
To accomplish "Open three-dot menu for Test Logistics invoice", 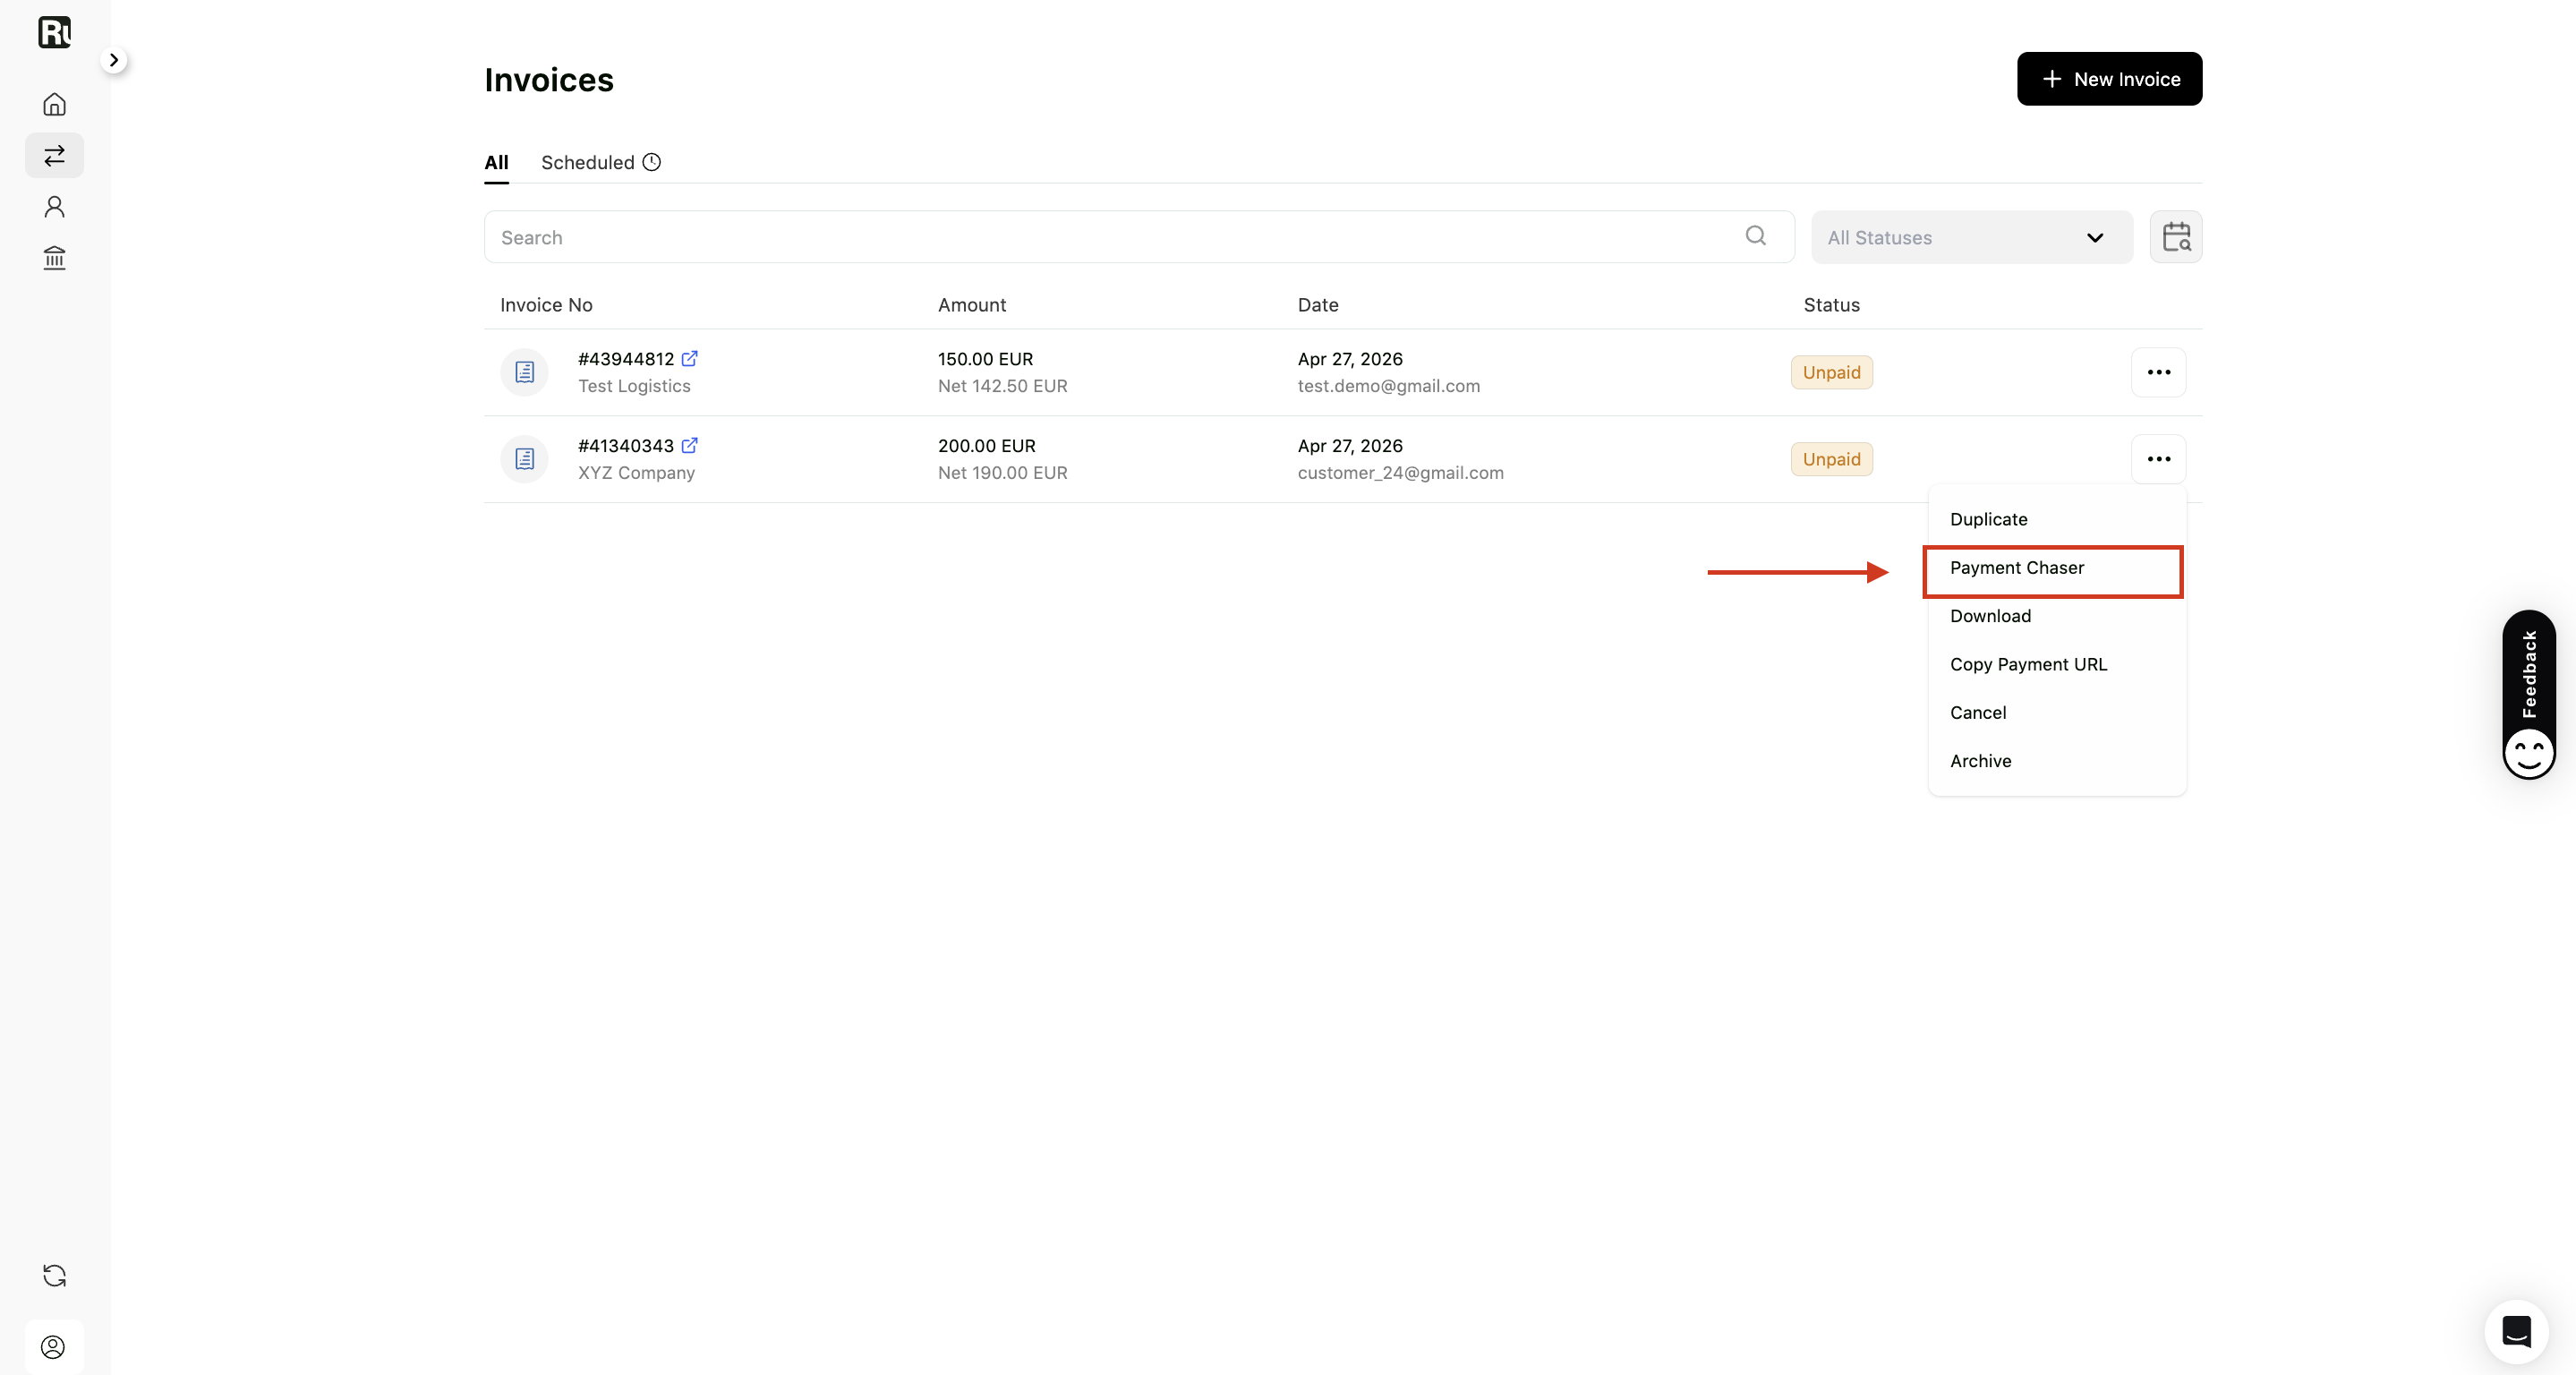I will point(2159,372).
